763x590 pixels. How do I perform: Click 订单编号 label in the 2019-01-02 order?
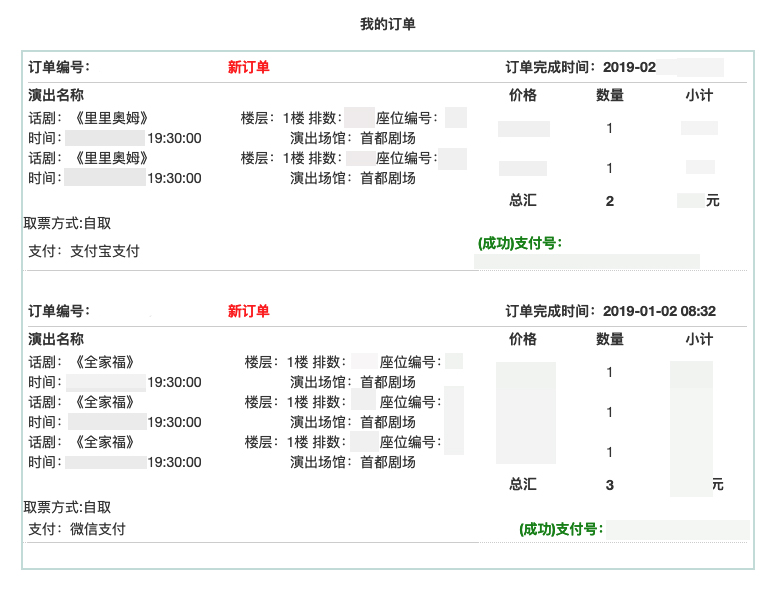pyautogui.click(x=59, y=311)
